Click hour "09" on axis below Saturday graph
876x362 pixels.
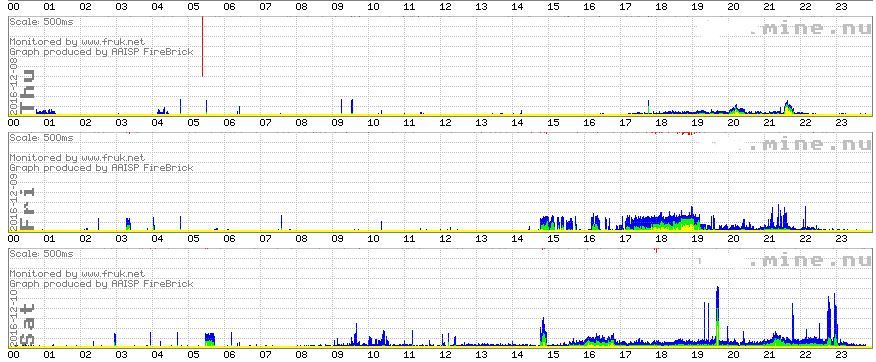coord(337,355)
